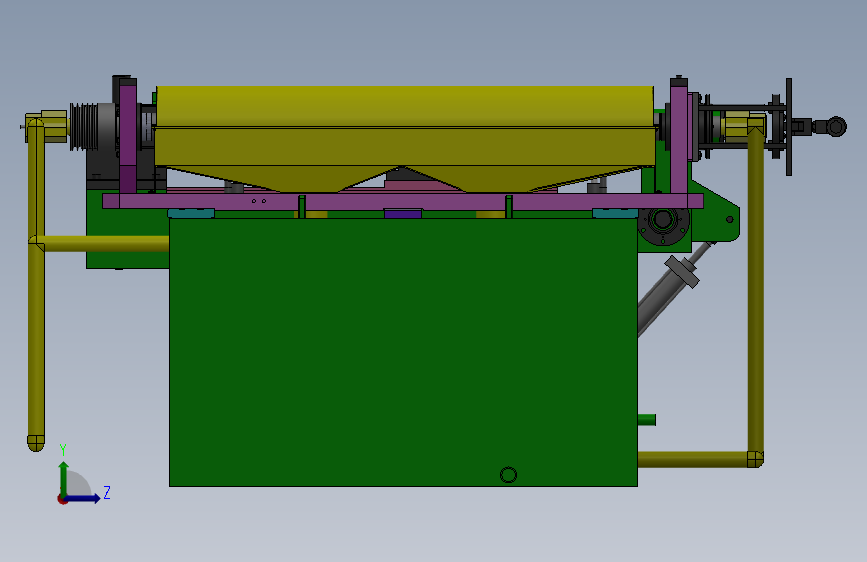
Task: Click the 'Z' axis label
Action: point(107,492)
